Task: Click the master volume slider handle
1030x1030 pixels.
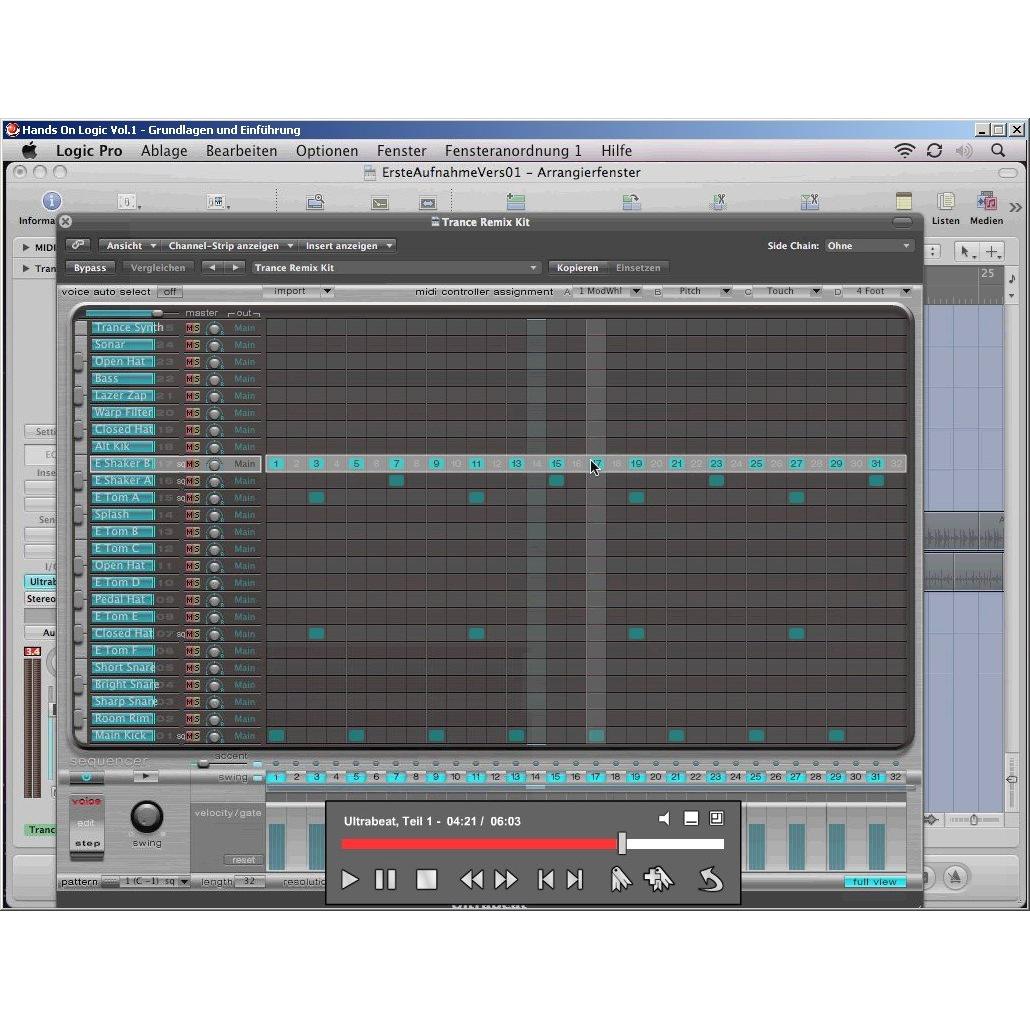Action: 157,313
